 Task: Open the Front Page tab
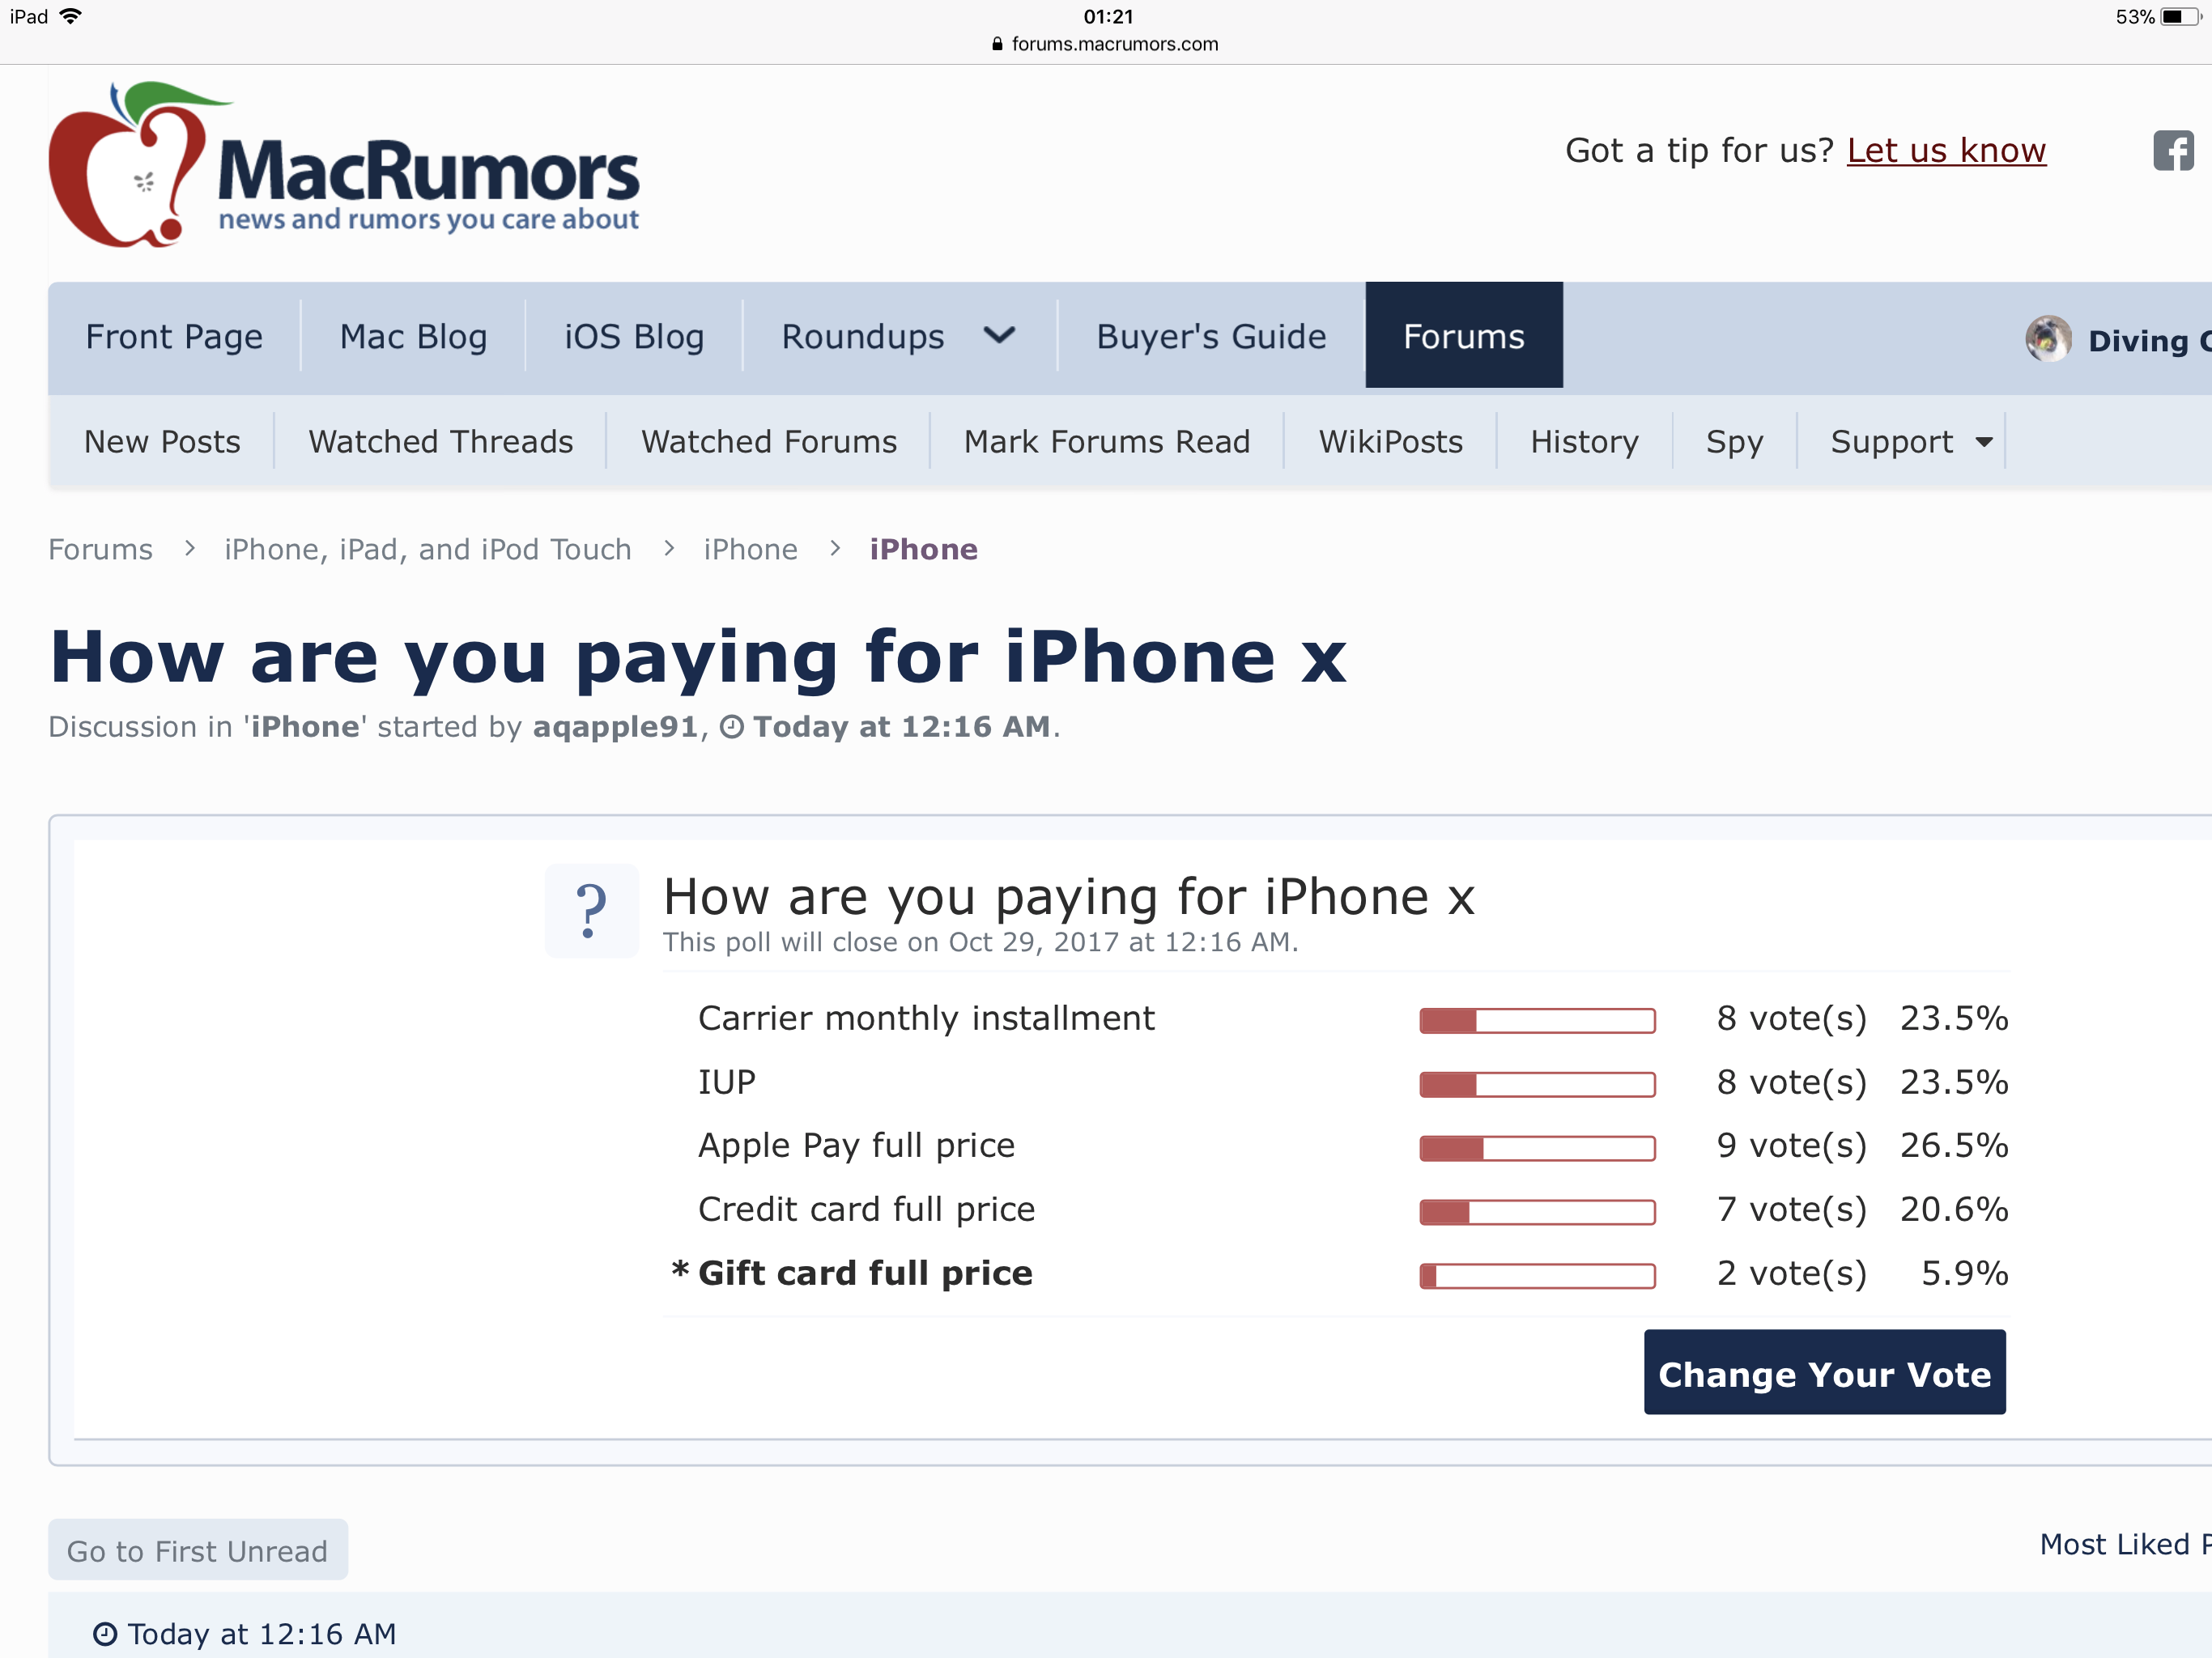(x=174, y=337)
